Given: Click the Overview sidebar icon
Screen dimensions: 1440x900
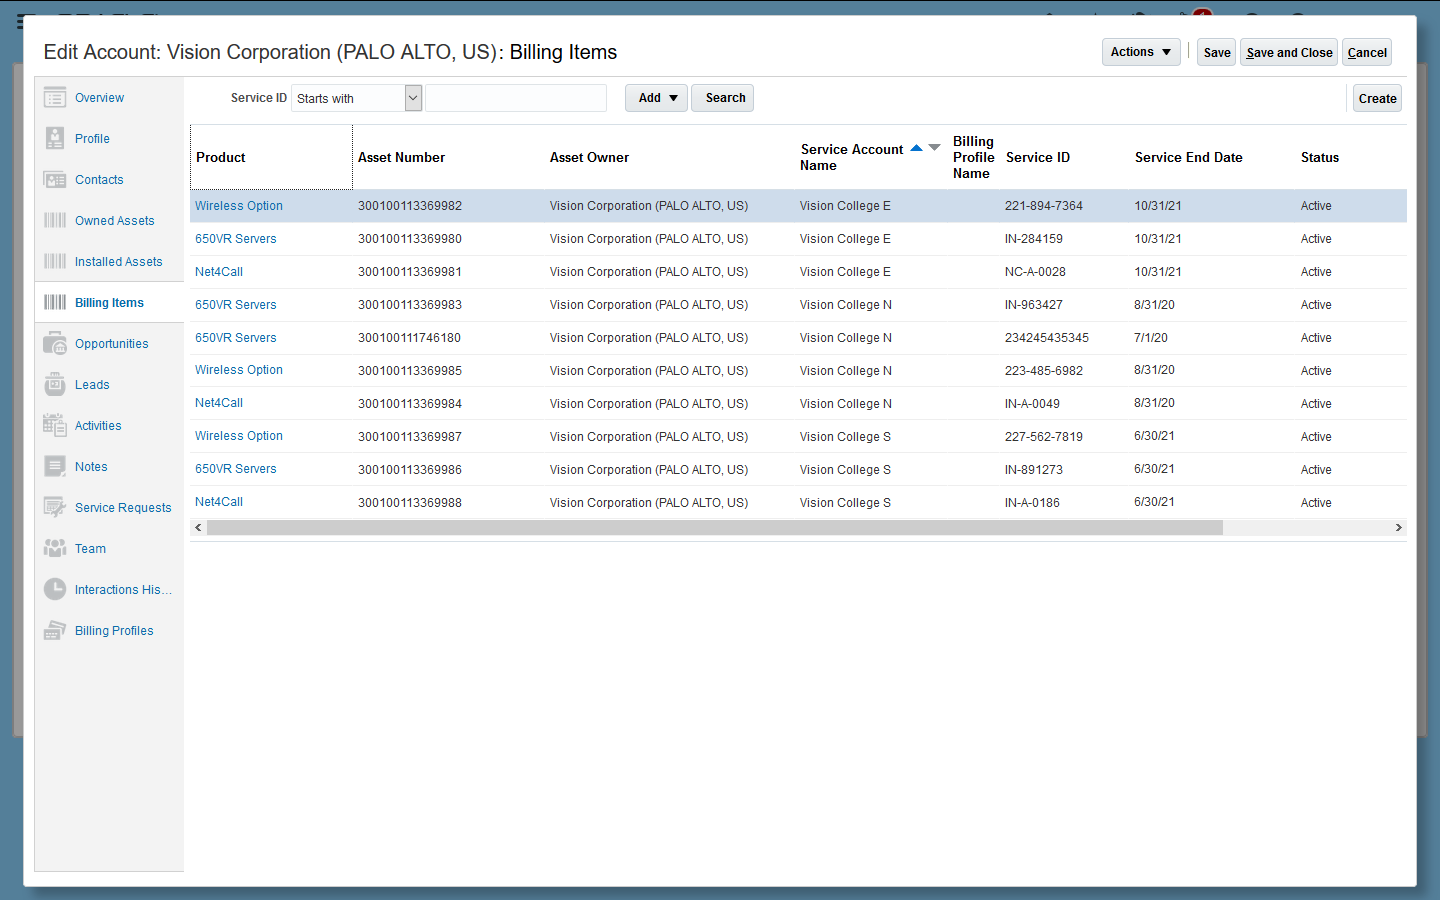Looking at the screenshot, I should [x=55, y=98].
